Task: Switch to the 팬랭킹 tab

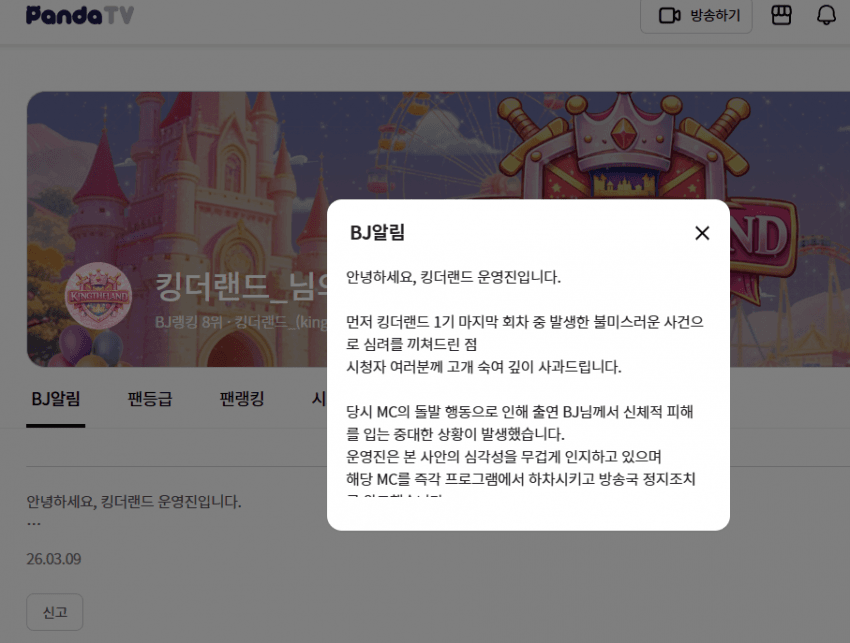Action: (243, 398)
